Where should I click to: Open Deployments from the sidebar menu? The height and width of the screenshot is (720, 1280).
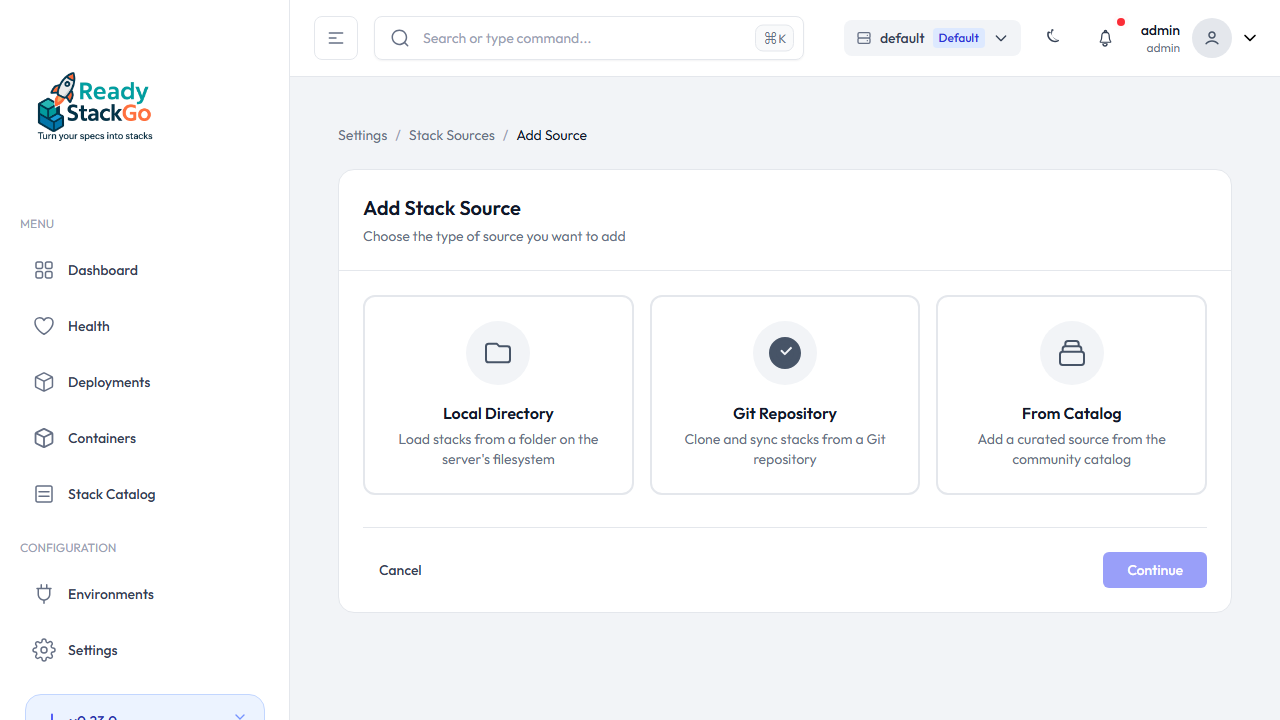(109, 382)
